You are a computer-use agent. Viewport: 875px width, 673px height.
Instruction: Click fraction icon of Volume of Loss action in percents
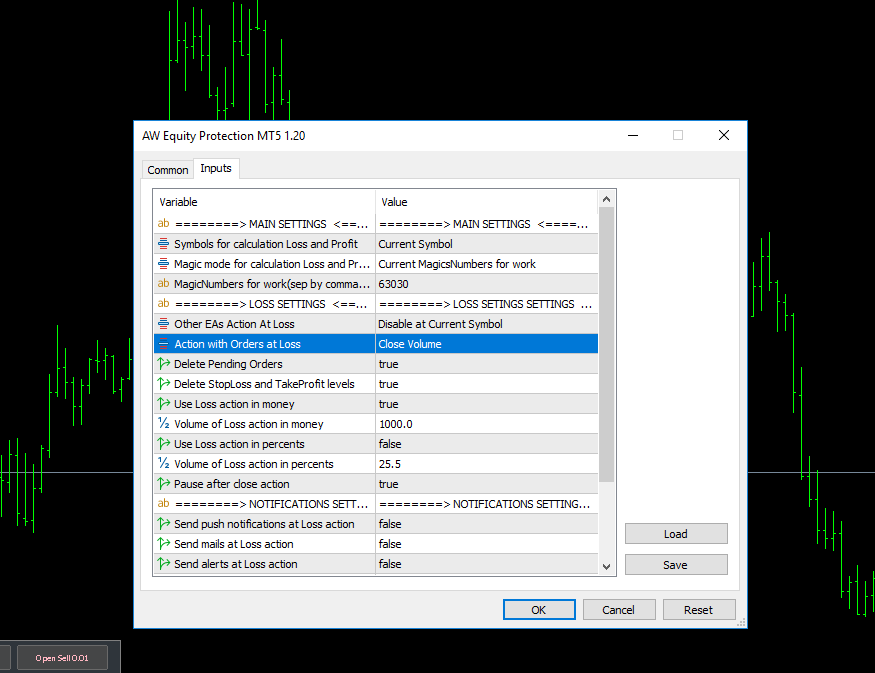(164, 464)
